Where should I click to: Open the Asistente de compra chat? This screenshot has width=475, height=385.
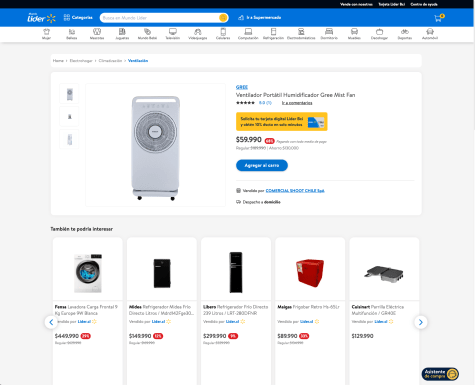click(440, 374)
